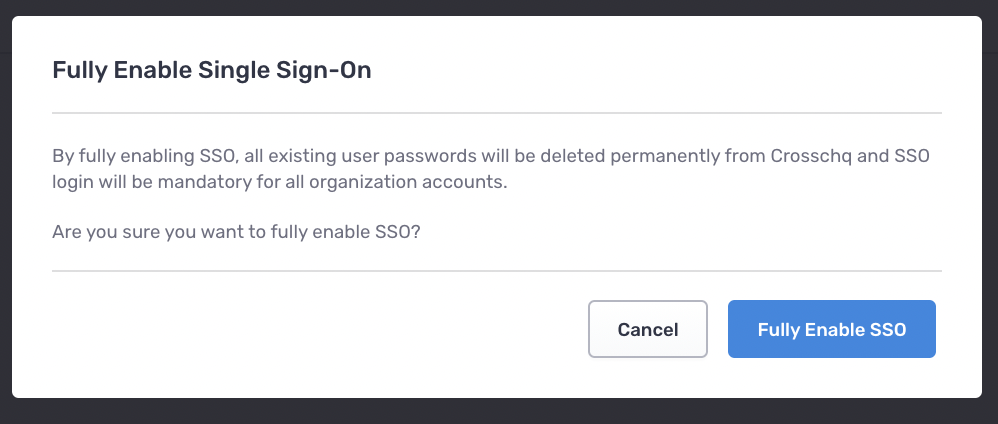998x424 pixels.
Task: Click the divider line below the title
Action: pyautogui.click(x=497, y=113)
